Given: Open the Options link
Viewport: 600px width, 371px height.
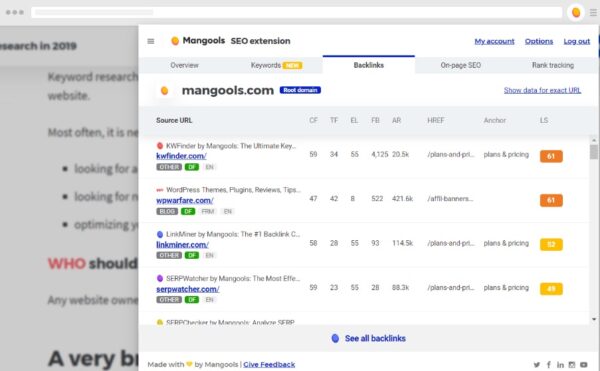Looking at the screenshot, I should [539, 41].
